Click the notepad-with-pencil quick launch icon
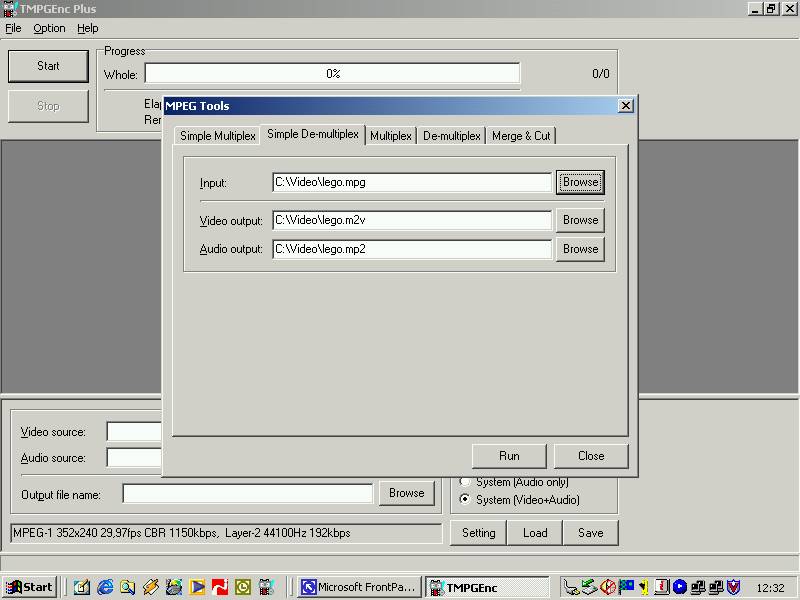The image size is (800, 600). coord(82,587)
